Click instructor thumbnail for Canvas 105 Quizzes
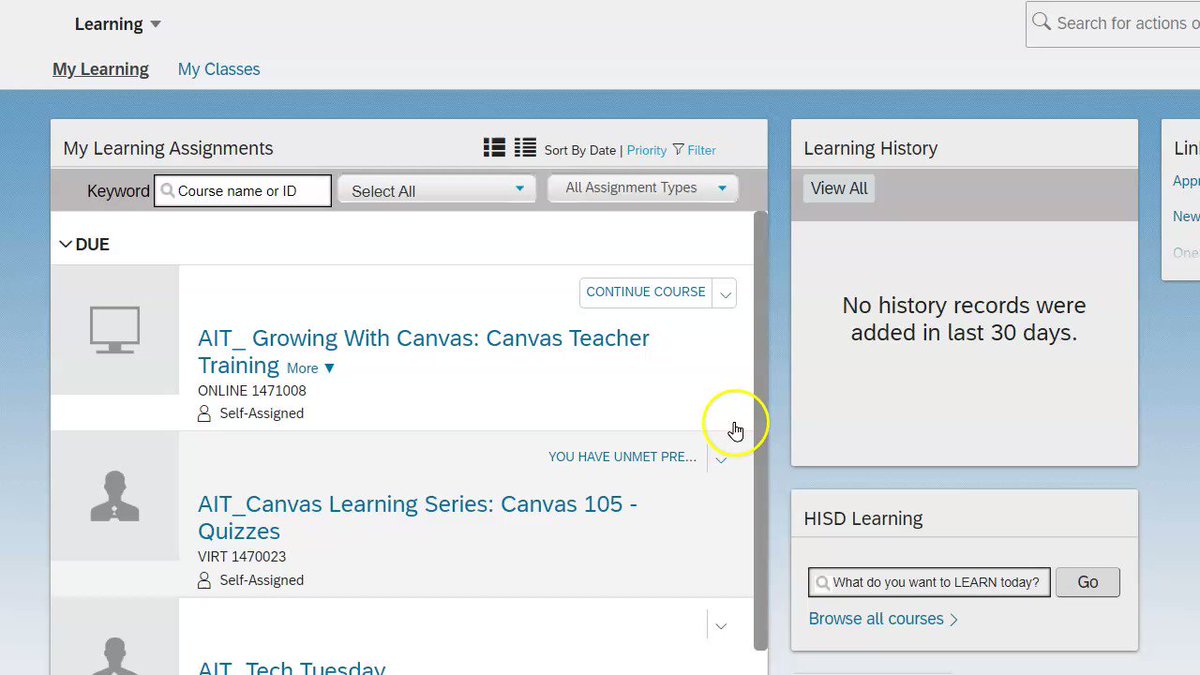Viewport: 1200px width, 675px height. [x=115, y=496]
